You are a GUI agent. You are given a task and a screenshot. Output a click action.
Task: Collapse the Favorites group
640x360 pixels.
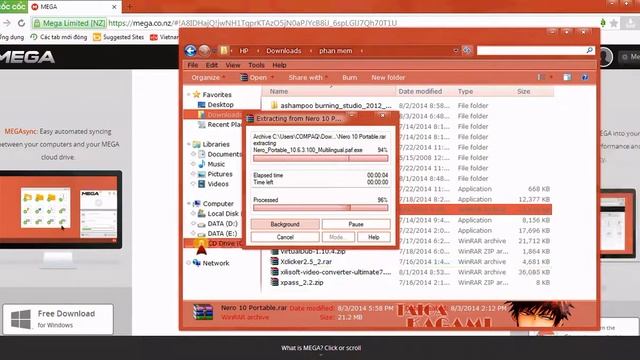(x=189, y=95)
